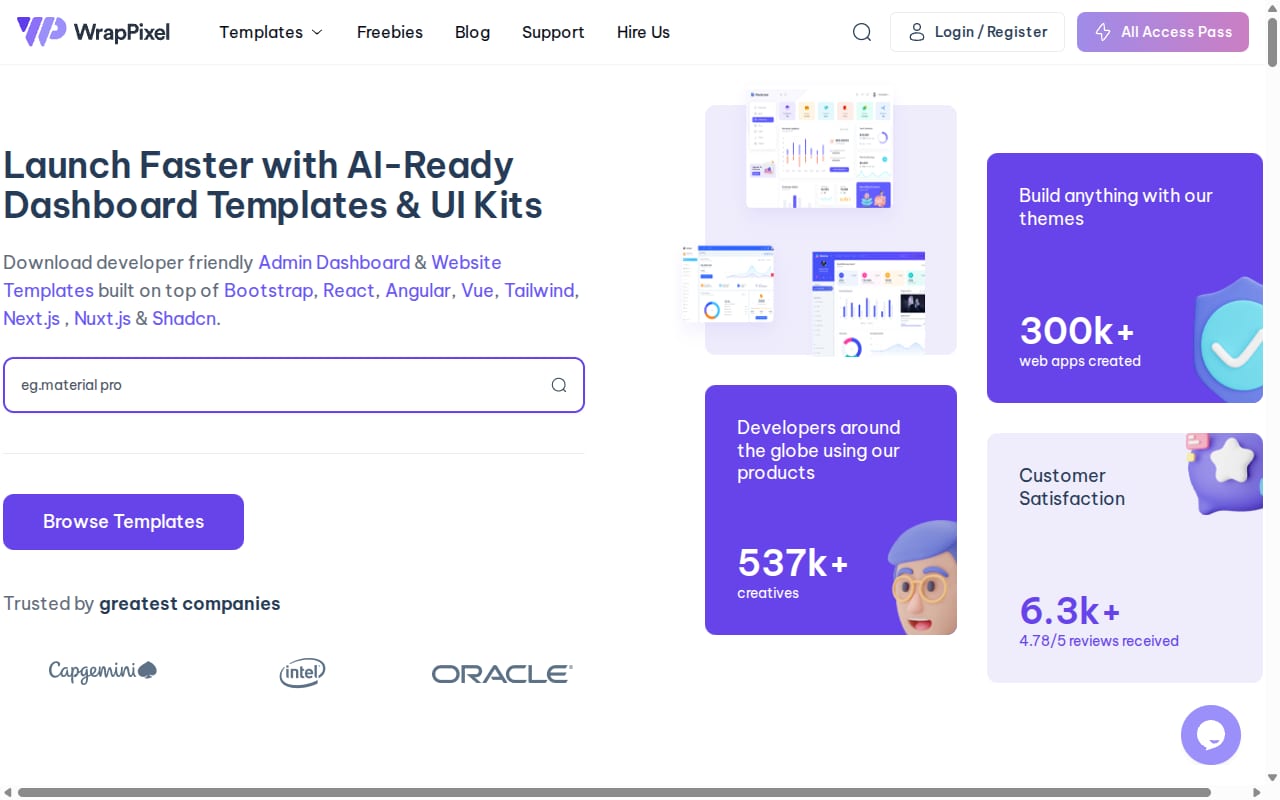Click the WrapPixel logo
The image size is (1280, 800).
click(x=93, y=32)
